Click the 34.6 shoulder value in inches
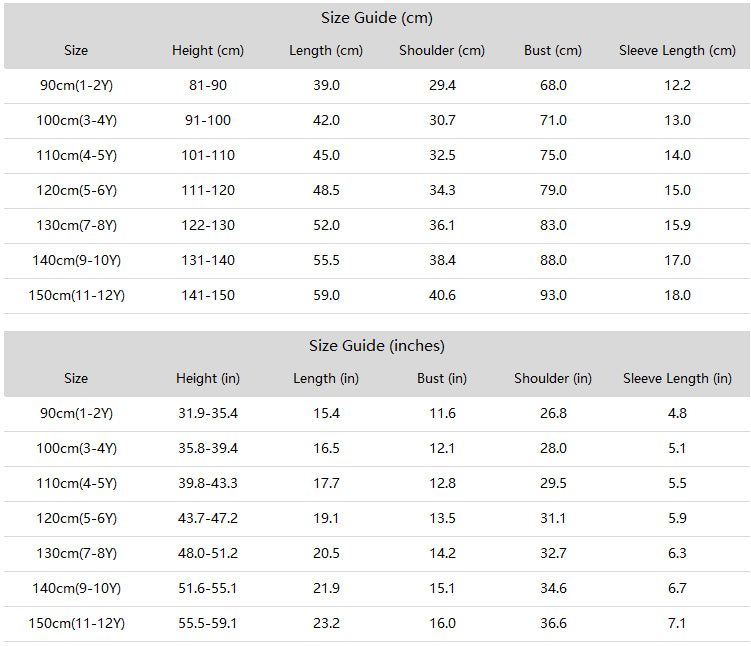 click(553, 588)
